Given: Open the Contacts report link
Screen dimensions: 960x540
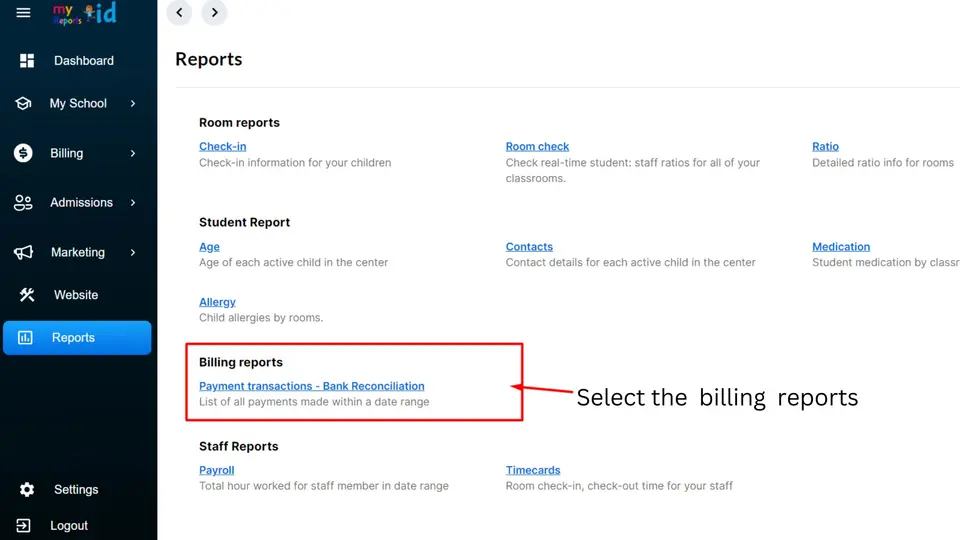Looking at the screenshot, I should point(529,247).
